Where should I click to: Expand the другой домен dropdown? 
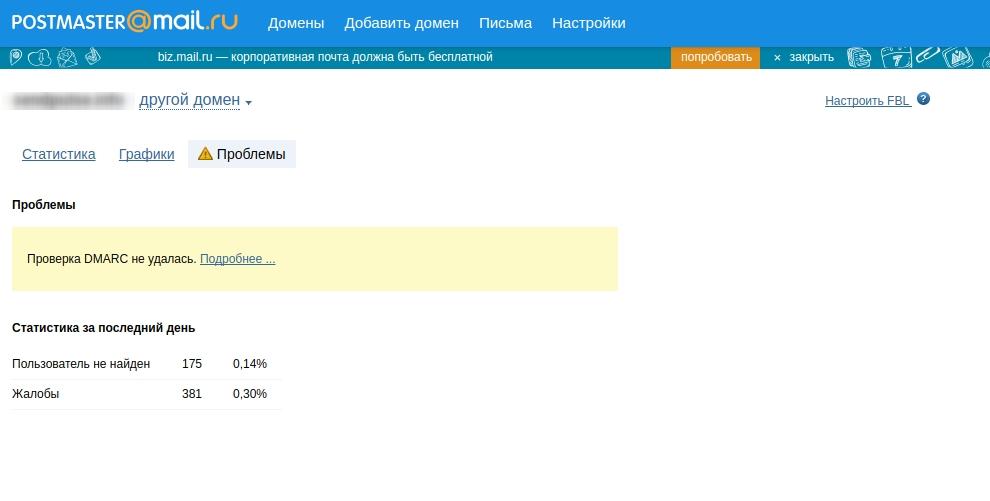pos(189,100)
